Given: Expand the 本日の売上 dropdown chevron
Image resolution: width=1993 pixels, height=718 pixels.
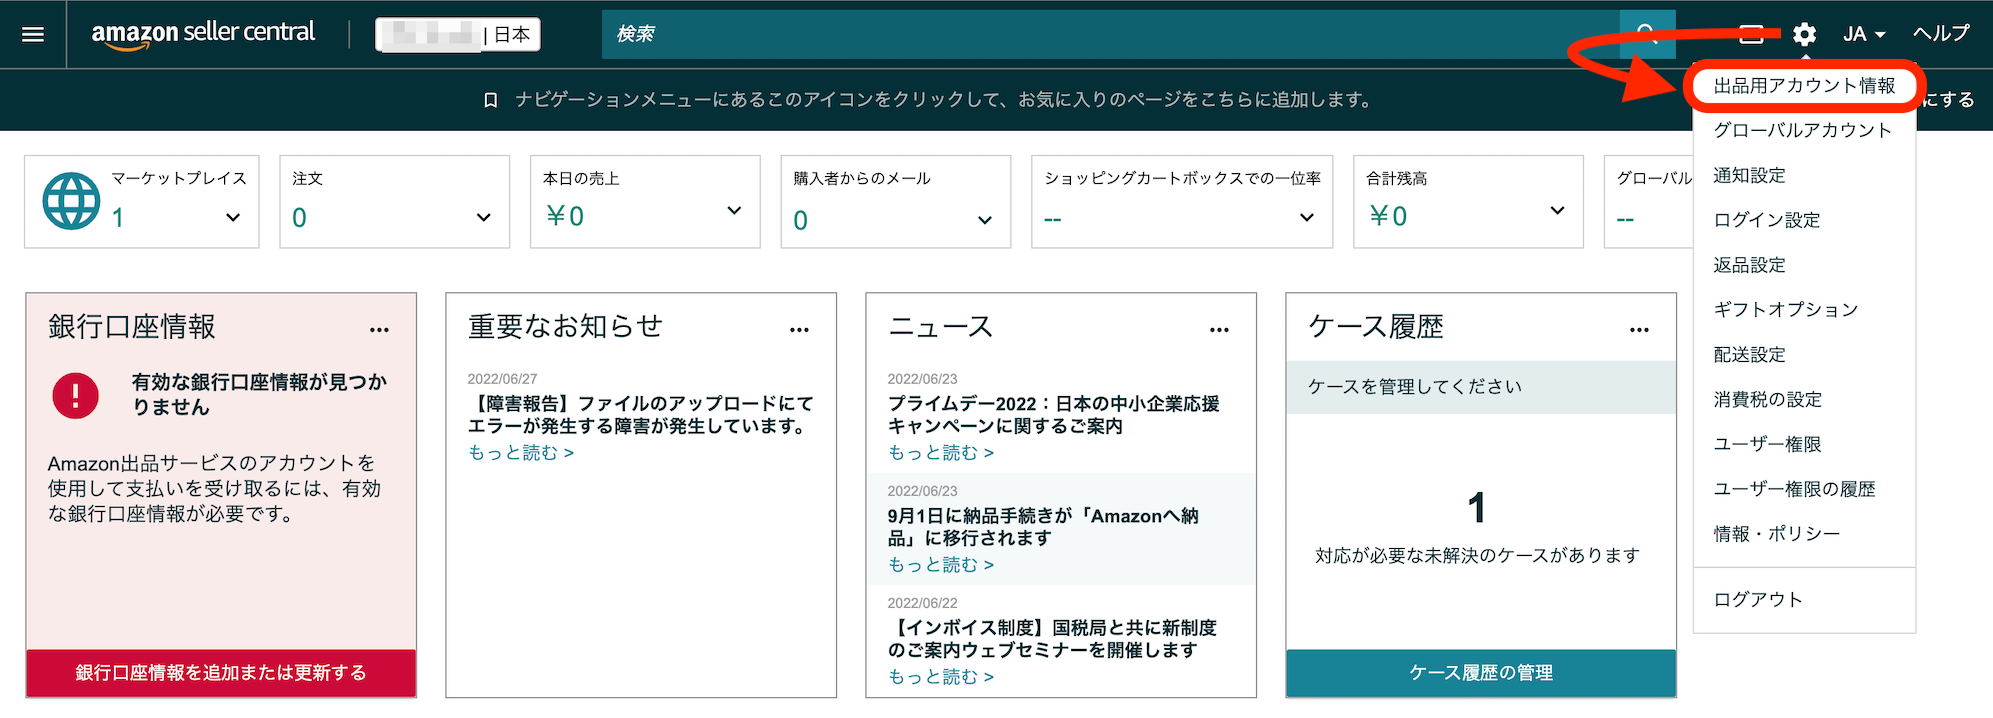Looking at the screenshot, I should click(734, 210).
